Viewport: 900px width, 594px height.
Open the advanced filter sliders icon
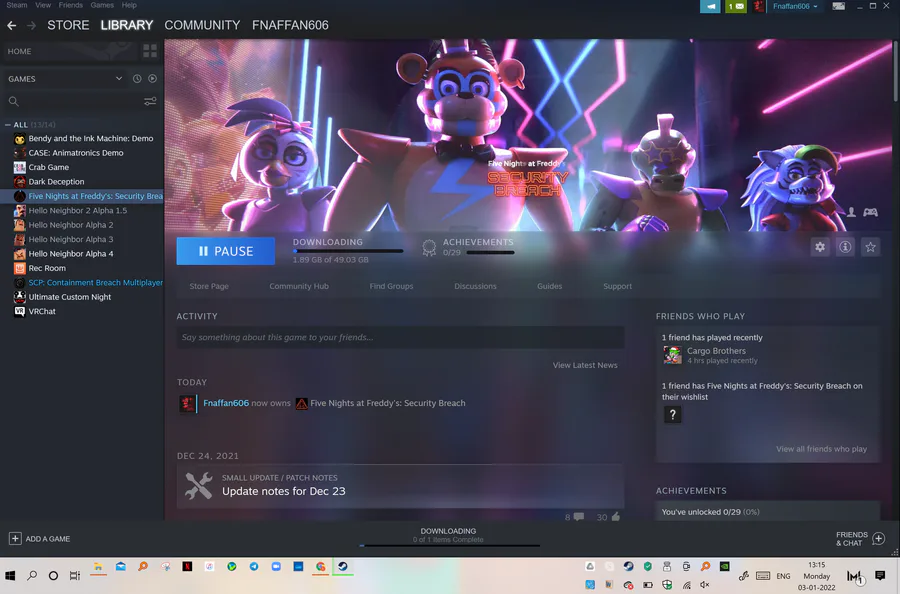(150, 102)
